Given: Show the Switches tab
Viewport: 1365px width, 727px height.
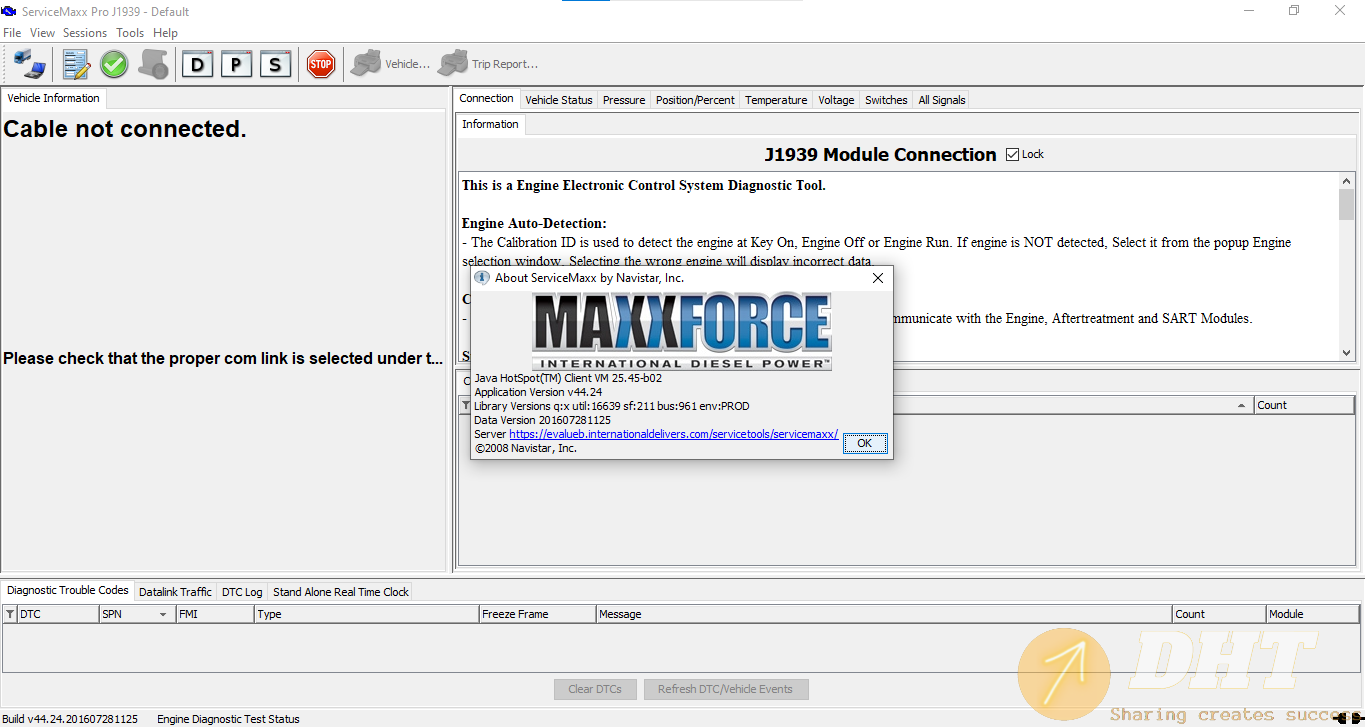Looking at the screenshot, I should pos(886,100).
